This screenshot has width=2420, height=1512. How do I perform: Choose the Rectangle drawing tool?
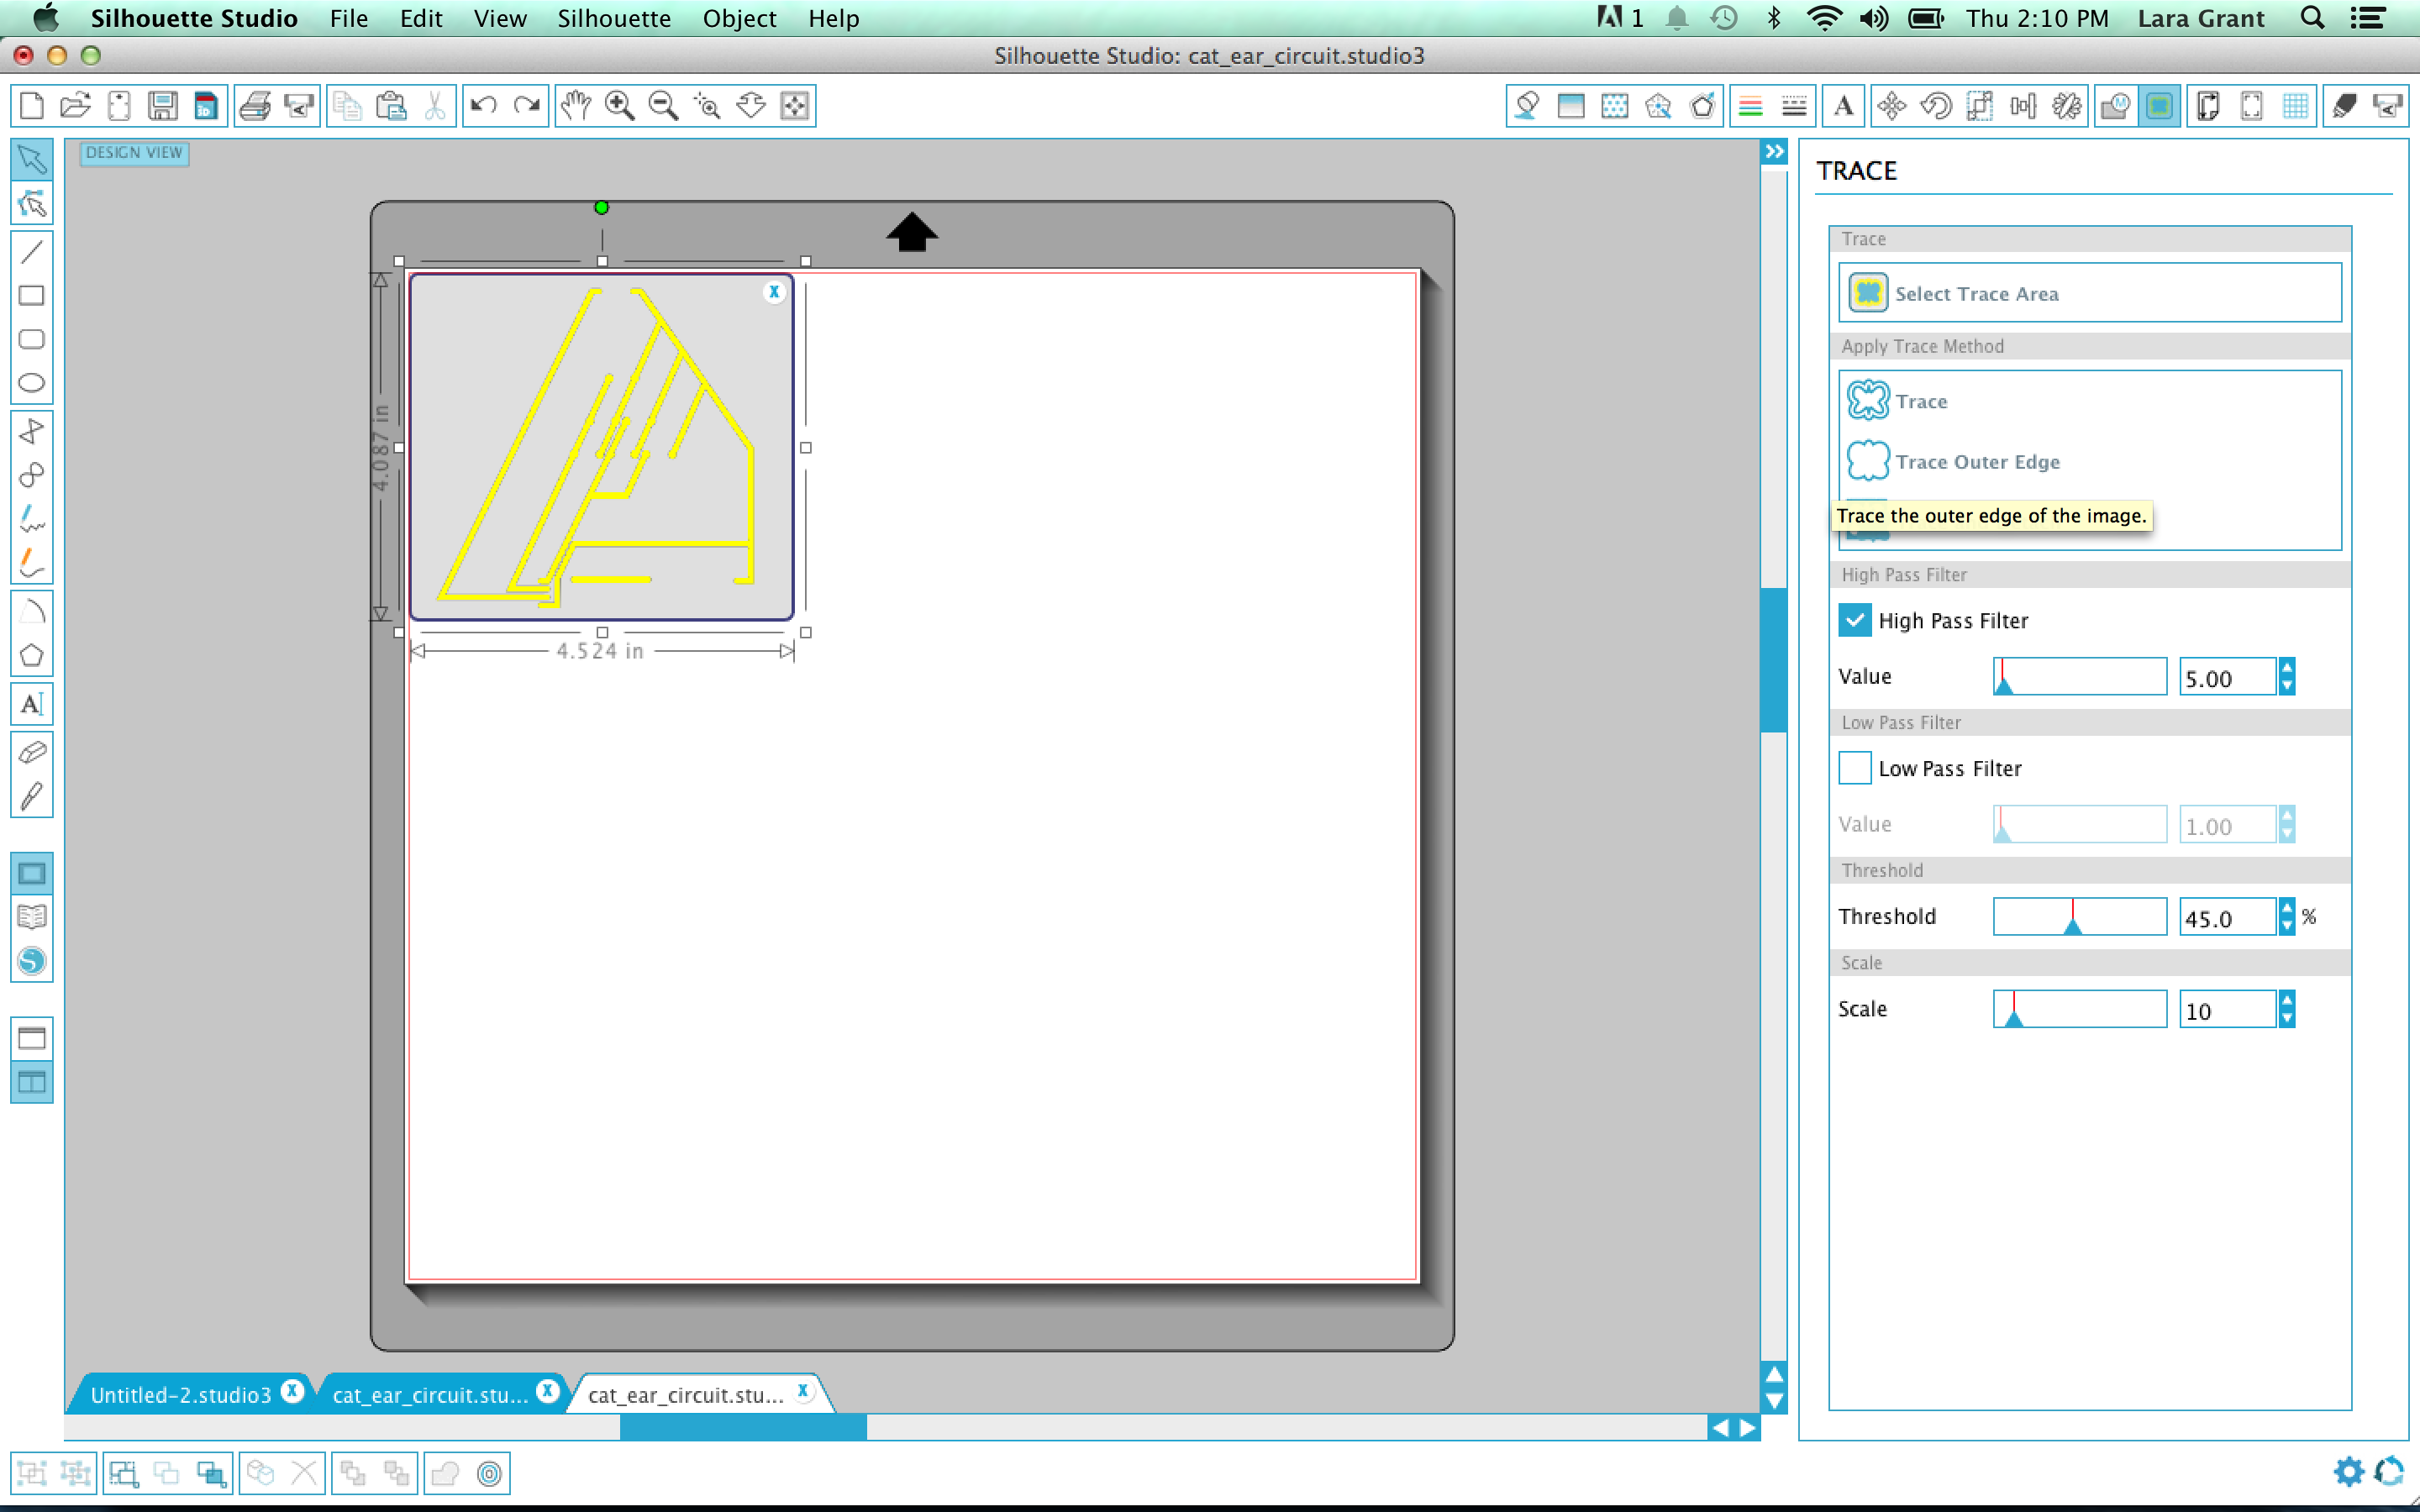(32, 295)
